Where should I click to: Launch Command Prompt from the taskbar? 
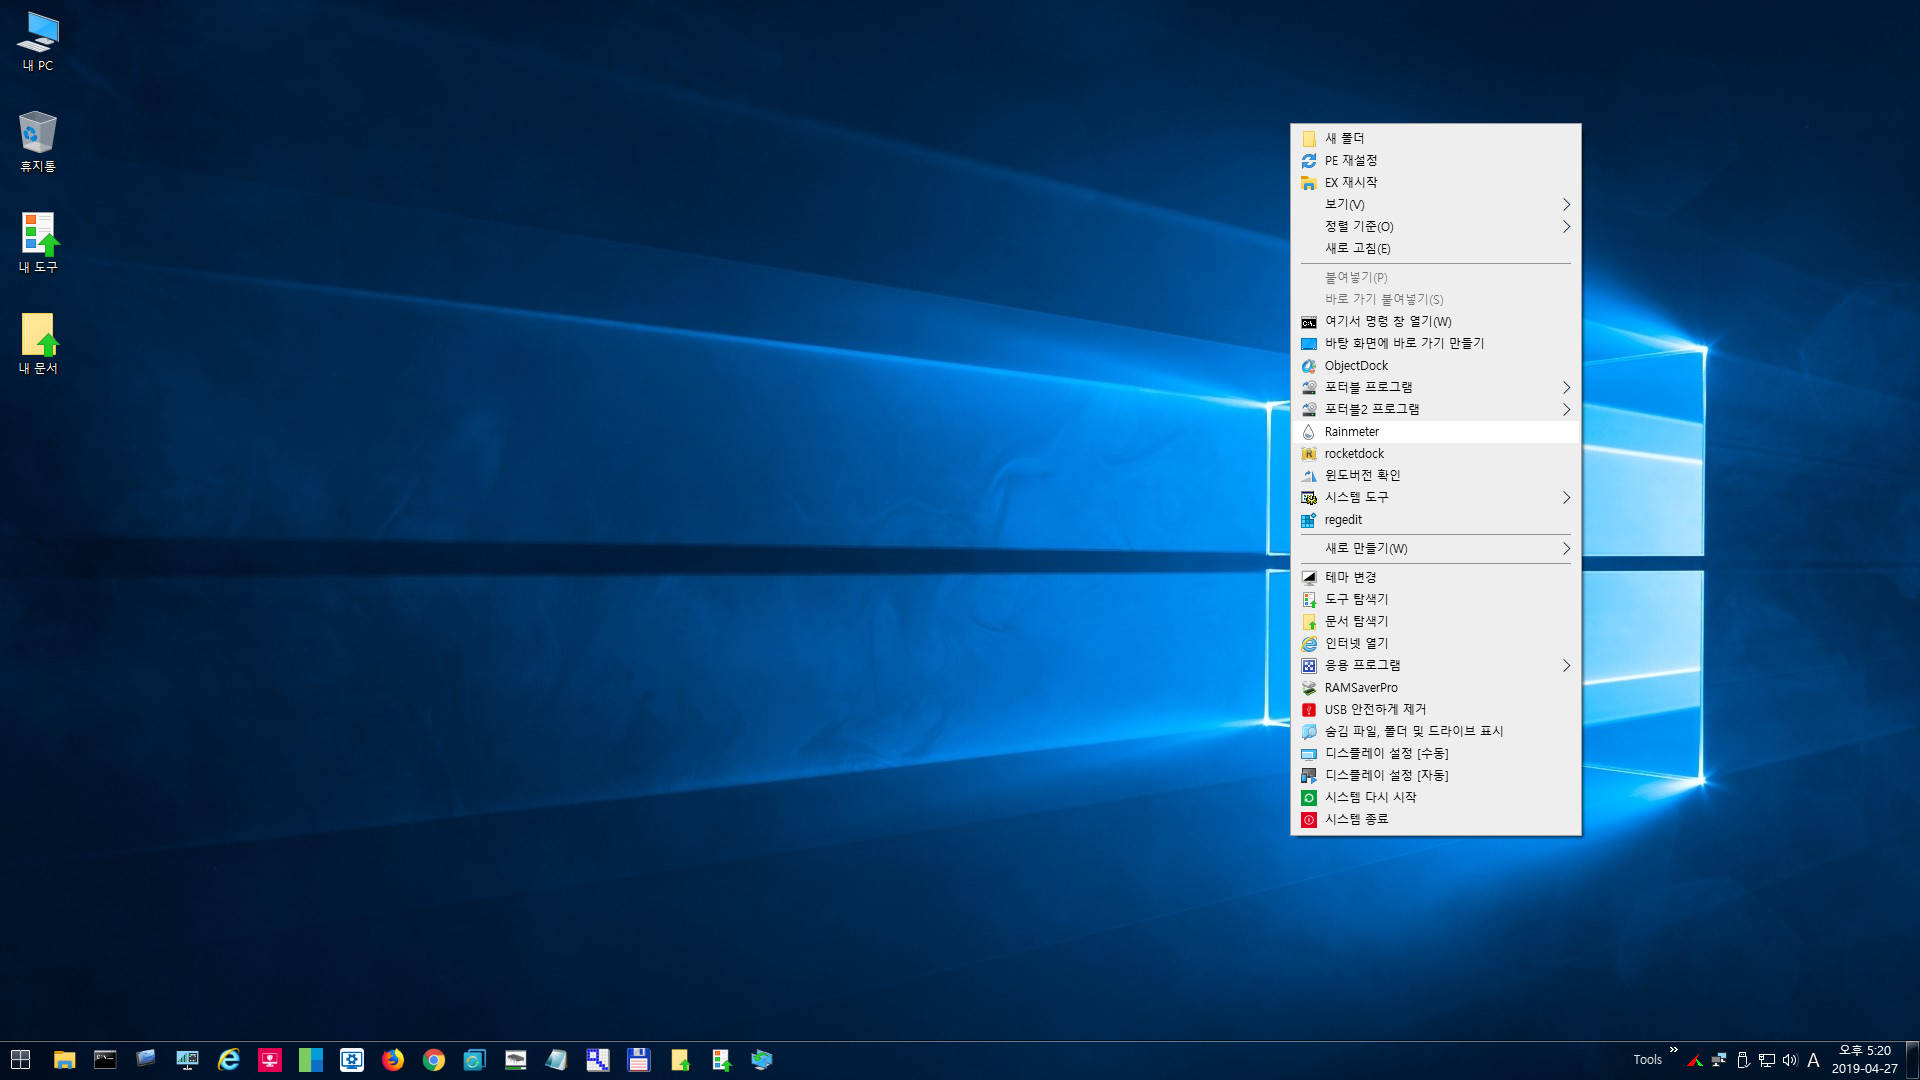105,1060
